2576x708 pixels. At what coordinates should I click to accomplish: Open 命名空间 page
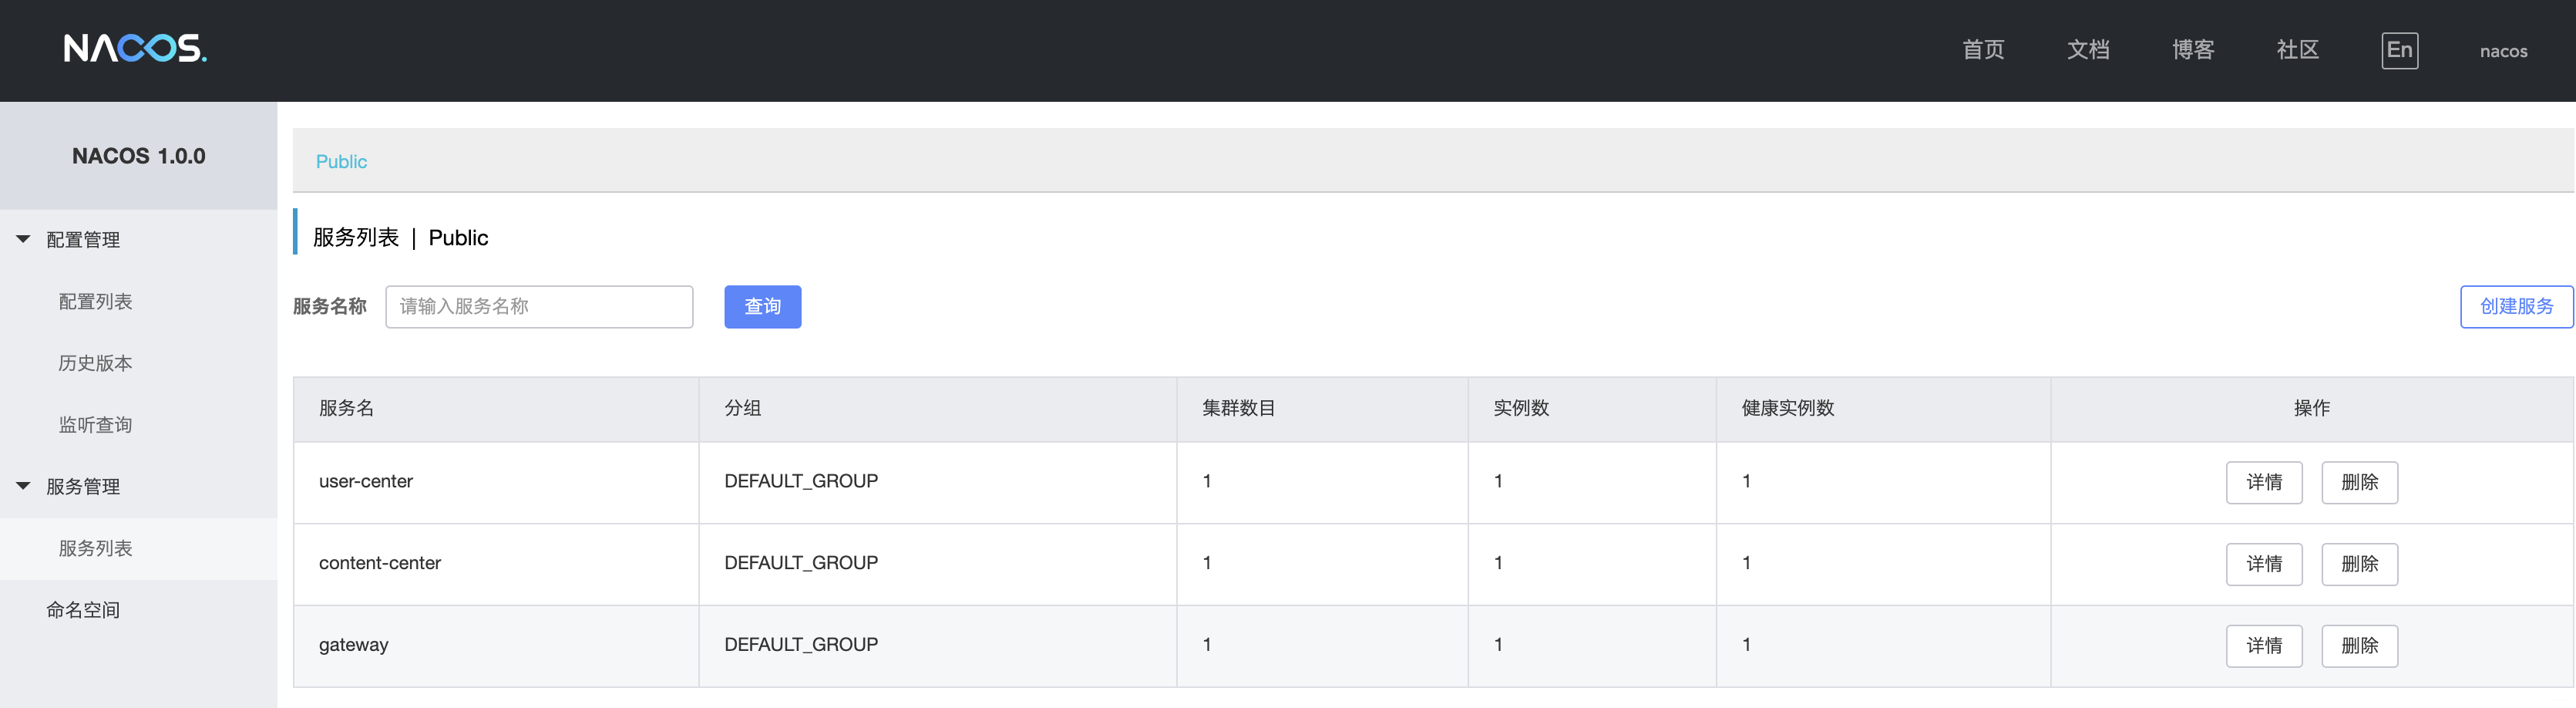(83, 610)
